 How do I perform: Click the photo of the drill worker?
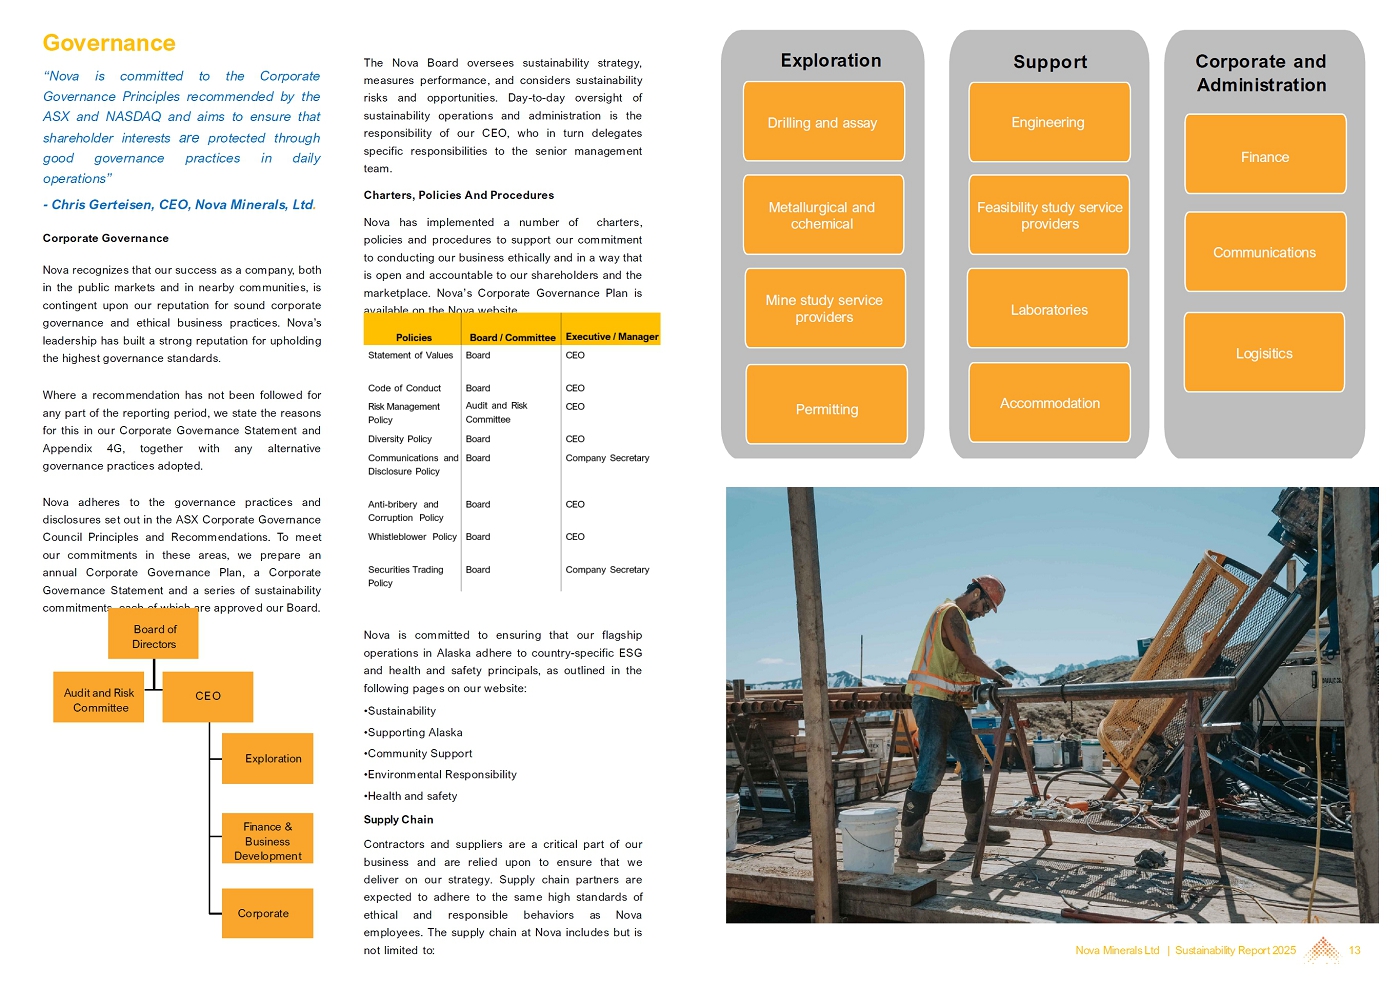pos(1051,705)
